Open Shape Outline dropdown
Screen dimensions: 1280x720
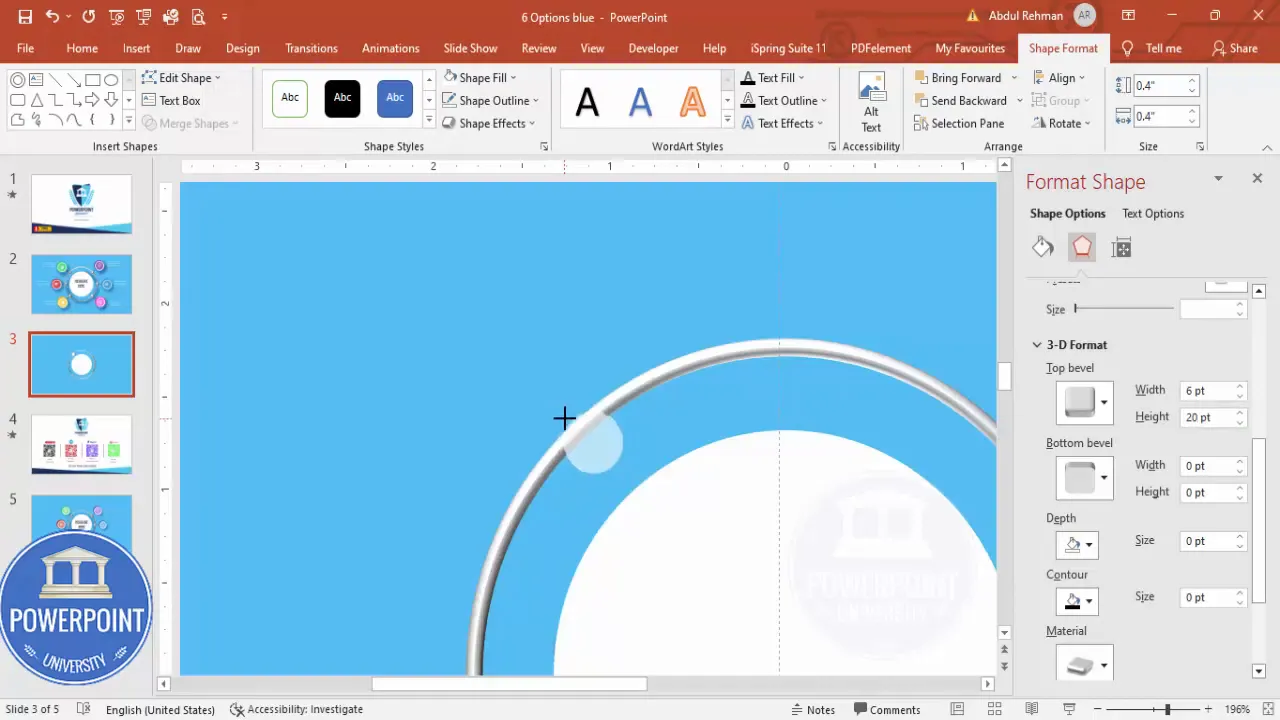click(x=490, y=100)
